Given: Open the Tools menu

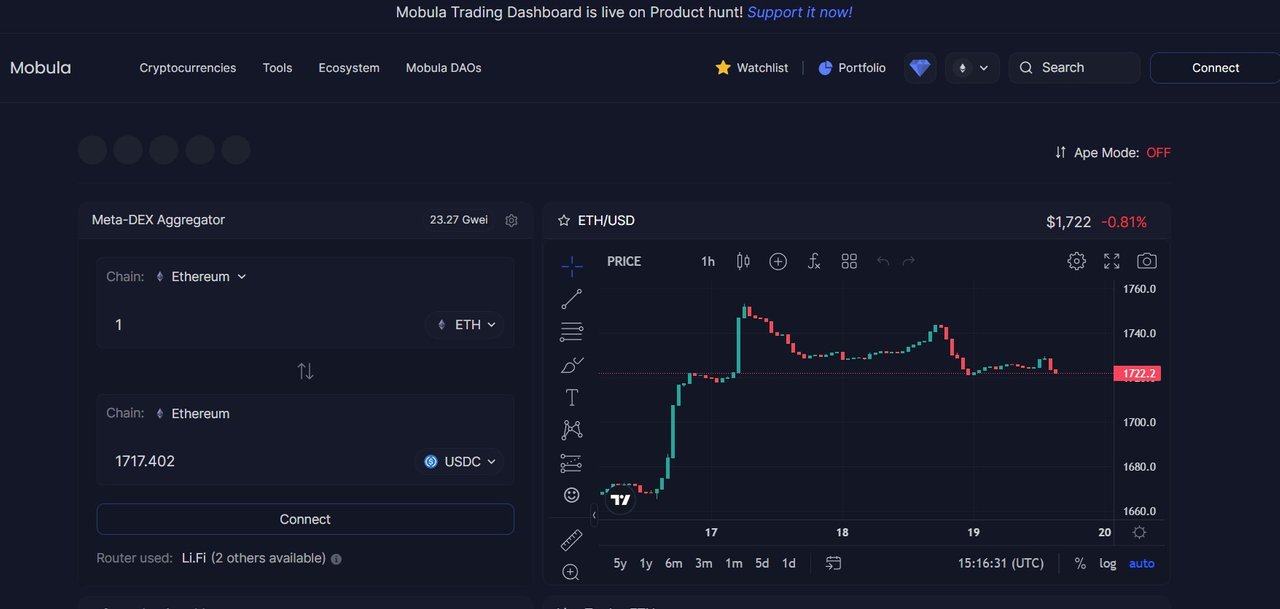Looking at the screenshot, I should [277, 68].
